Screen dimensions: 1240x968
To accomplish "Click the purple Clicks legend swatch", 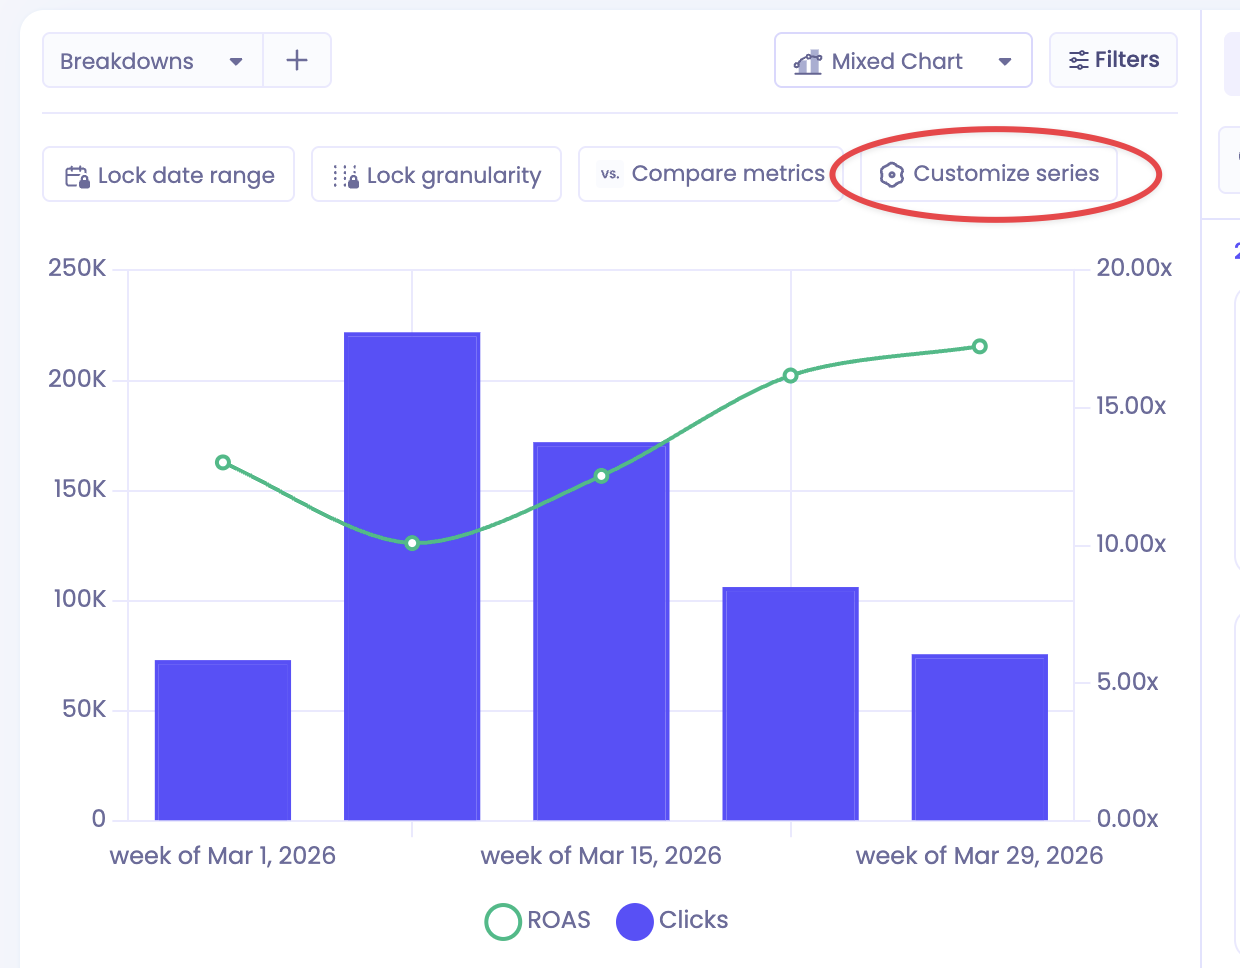I will pos(634,921).
